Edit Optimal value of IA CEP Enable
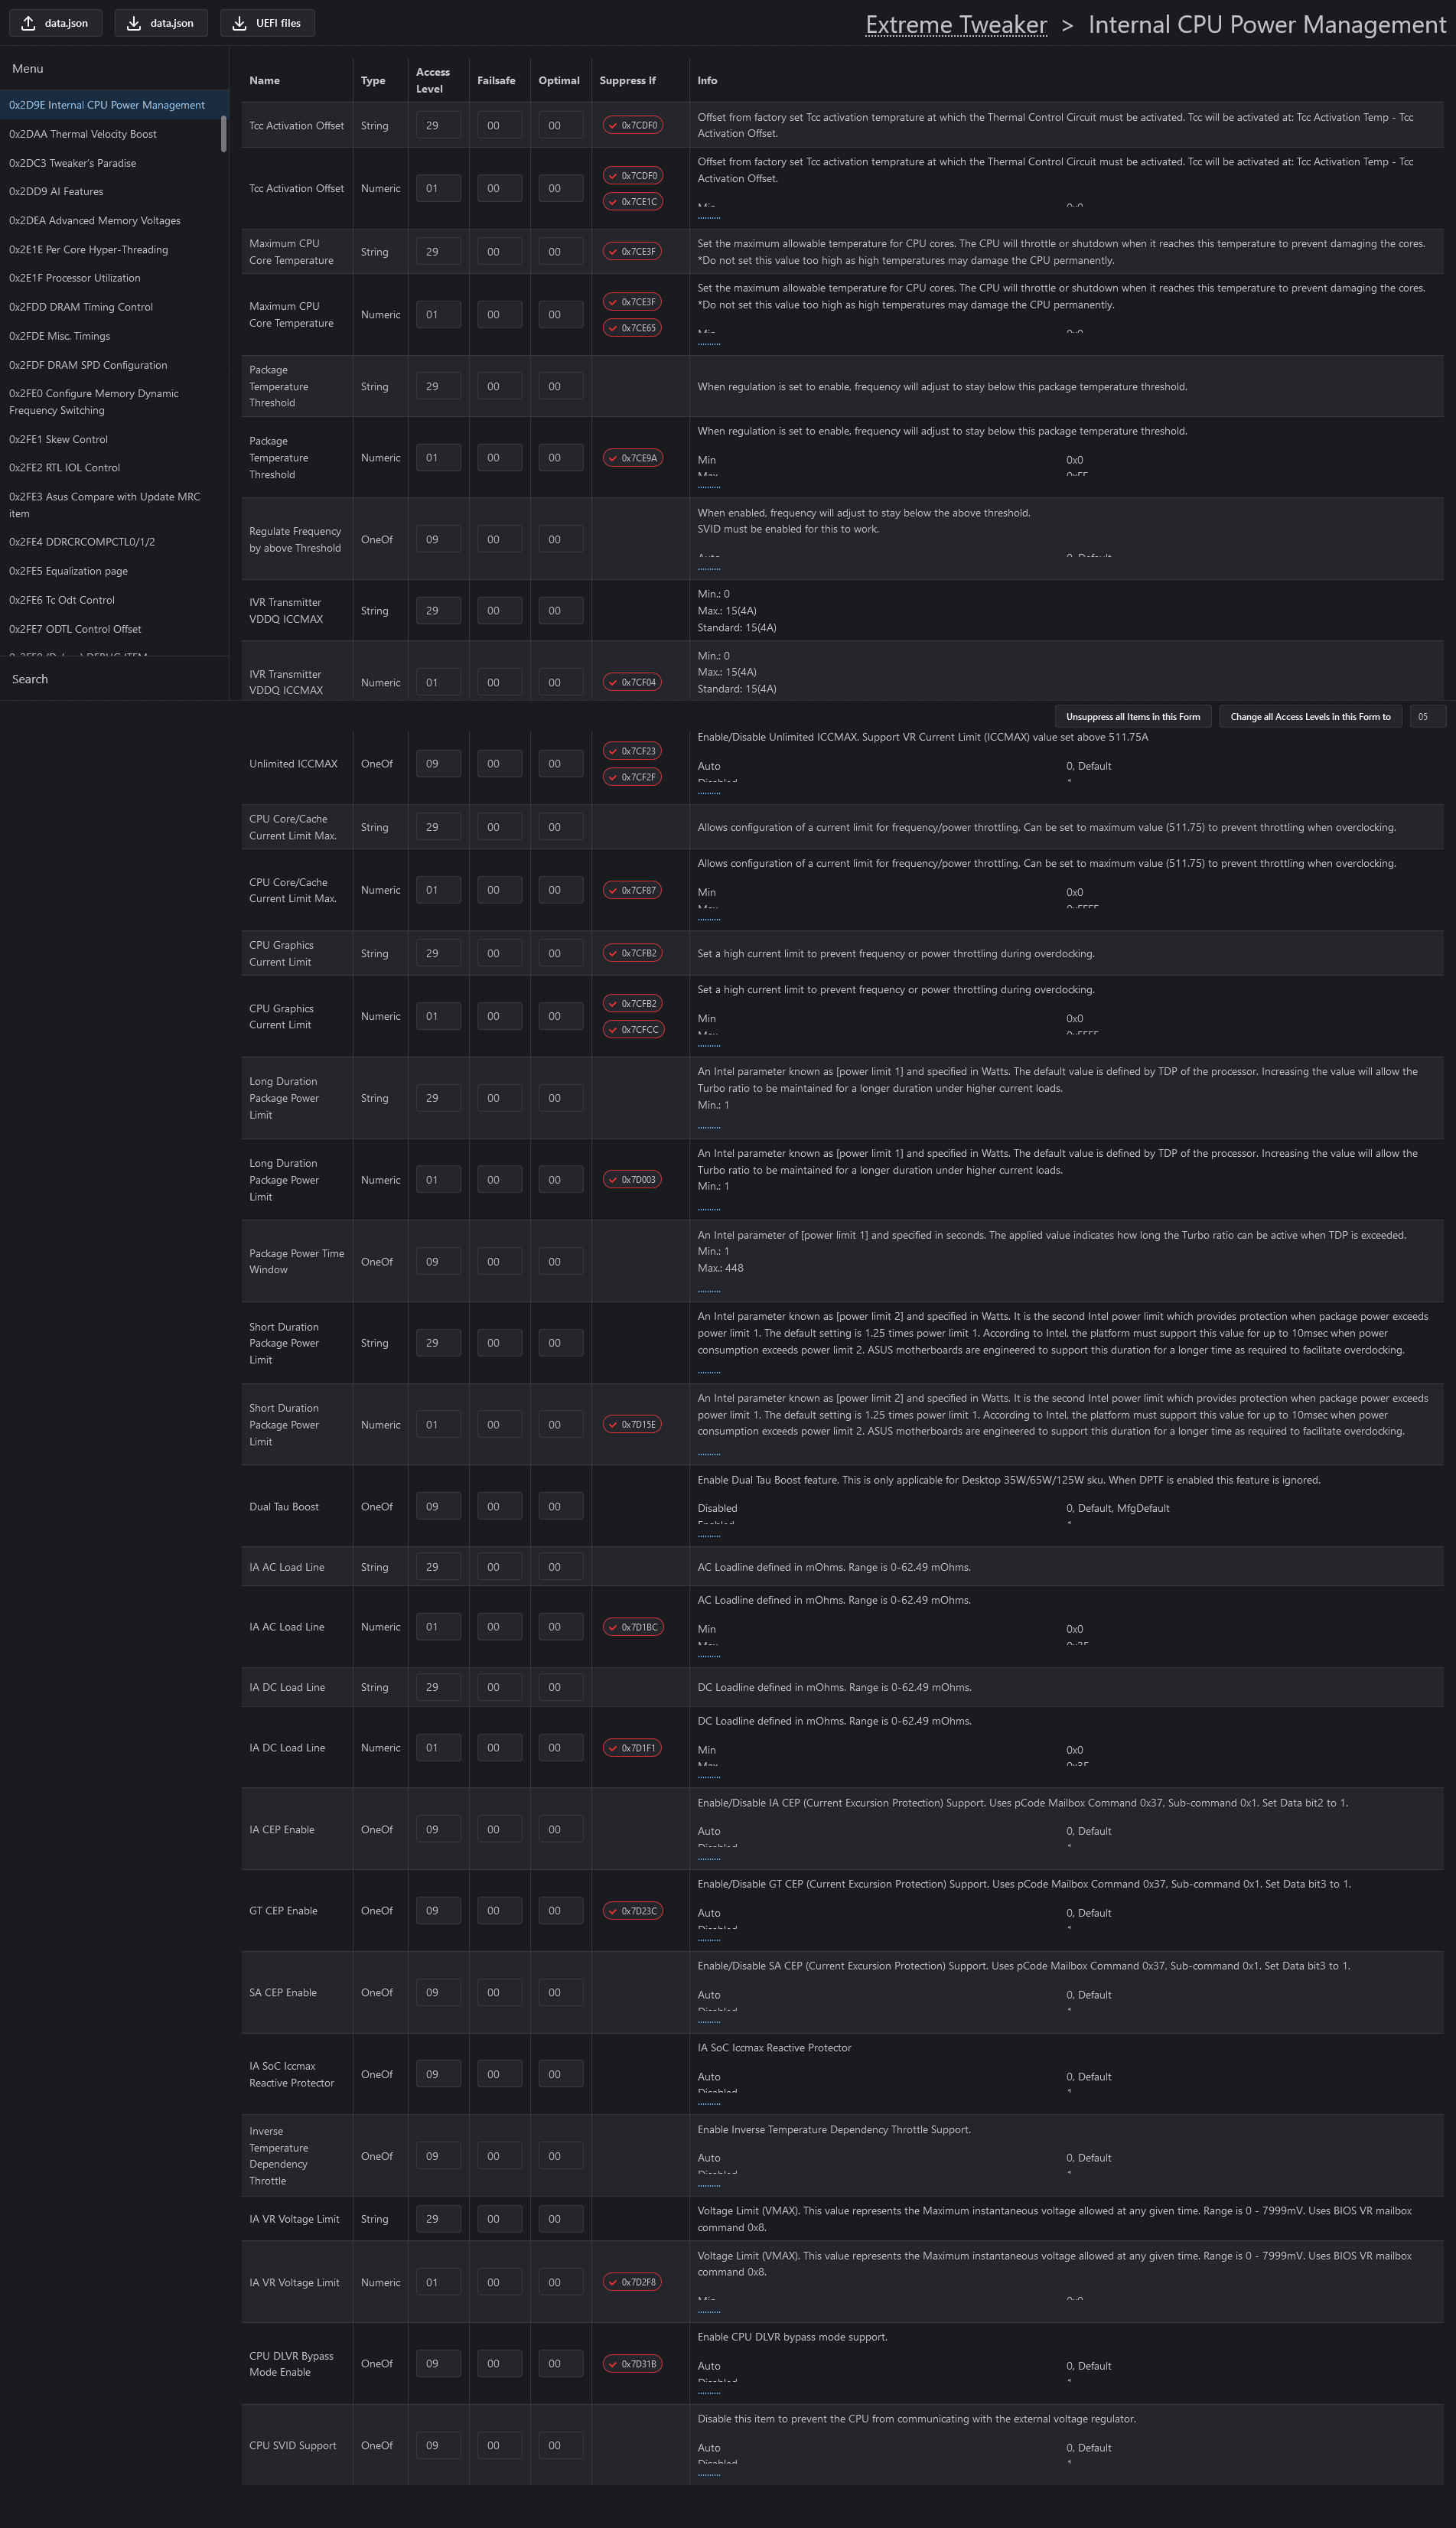Image resolution: width=1456 pixels, height=2528 pixels. [560, 1830]
